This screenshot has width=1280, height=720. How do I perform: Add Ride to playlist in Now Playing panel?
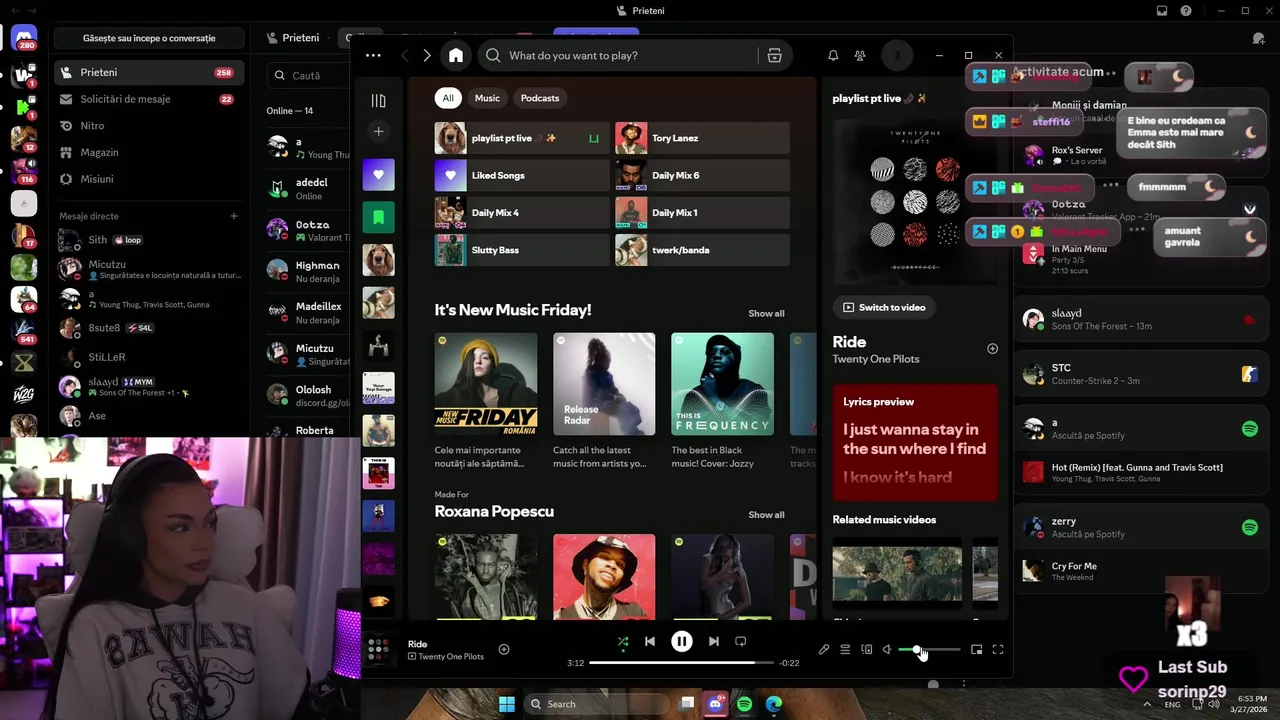pyautogui.click(x=992, y=348)
